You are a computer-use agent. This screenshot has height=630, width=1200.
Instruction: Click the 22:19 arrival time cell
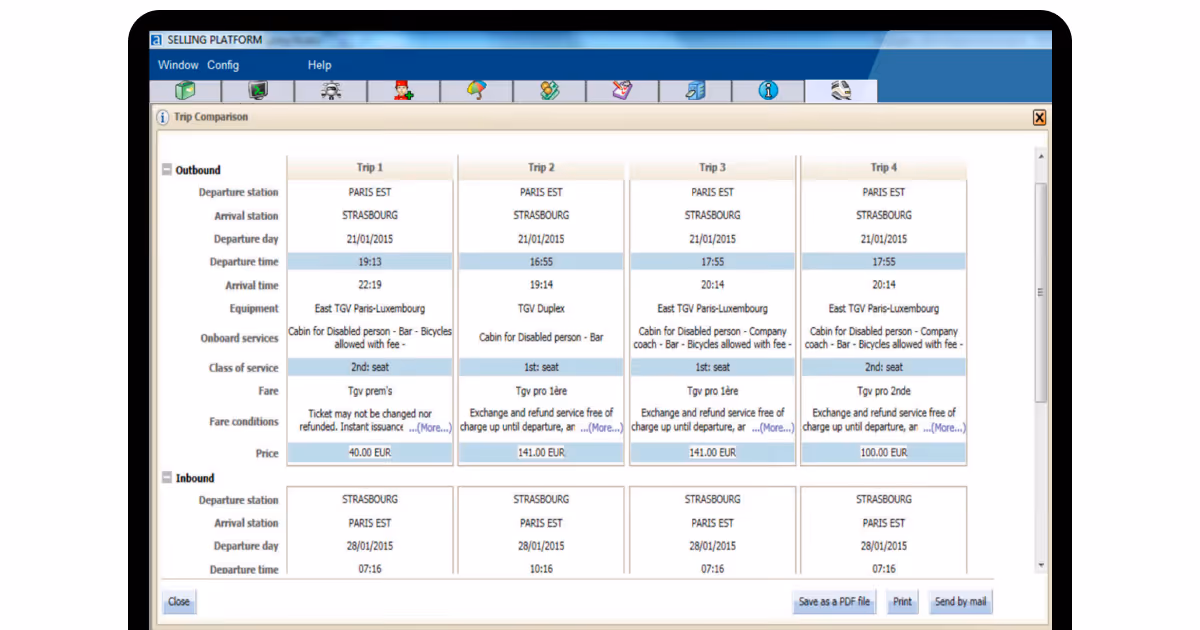pyautogui.click(x=370, y=285)
